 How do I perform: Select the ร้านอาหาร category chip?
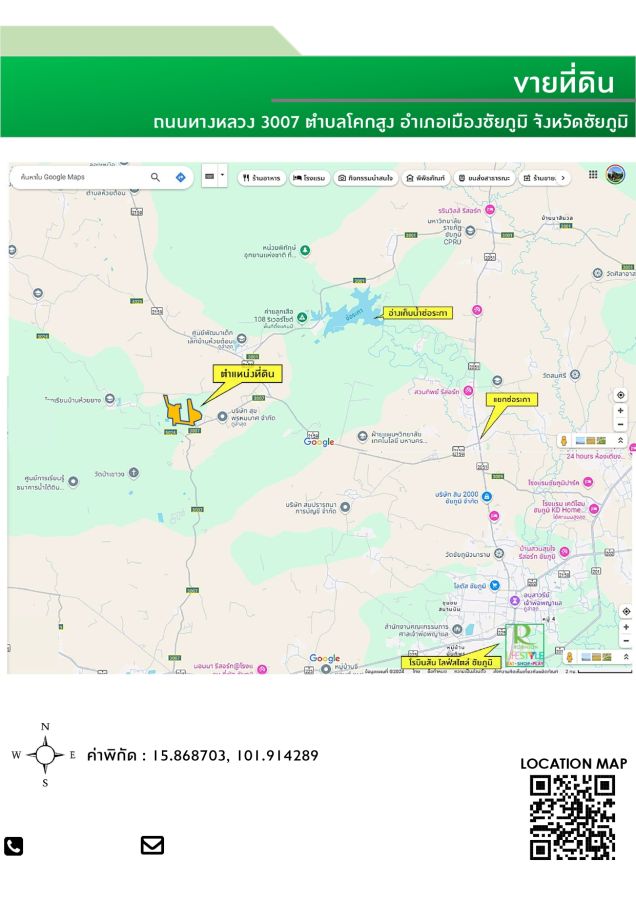261,178
